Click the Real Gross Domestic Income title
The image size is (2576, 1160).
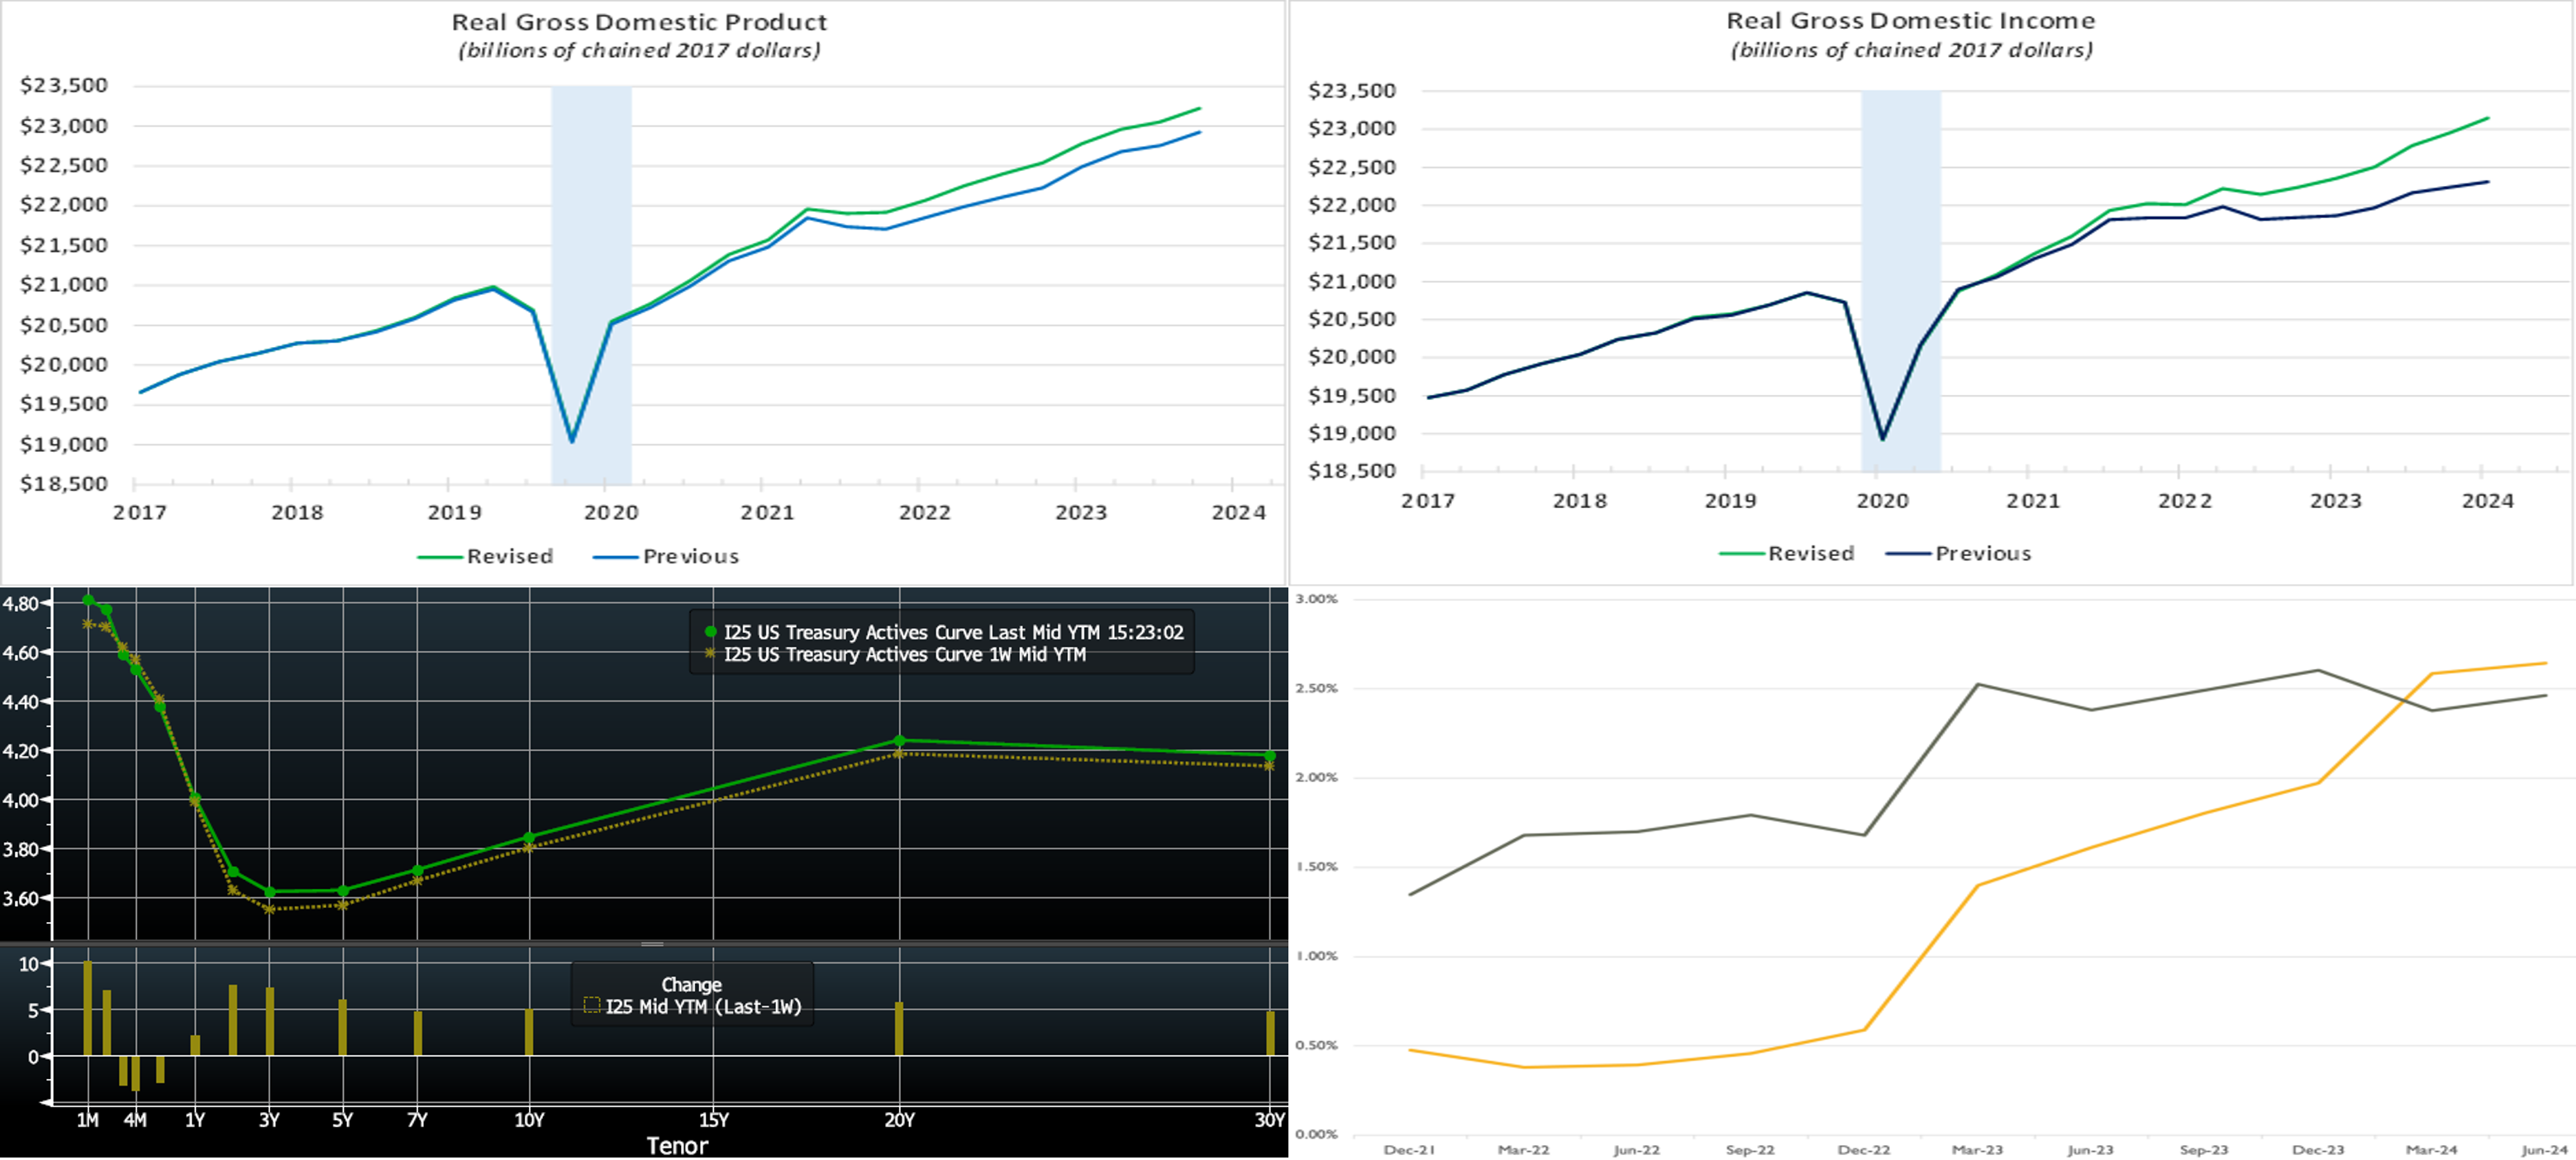click(x=1910, y=21)
